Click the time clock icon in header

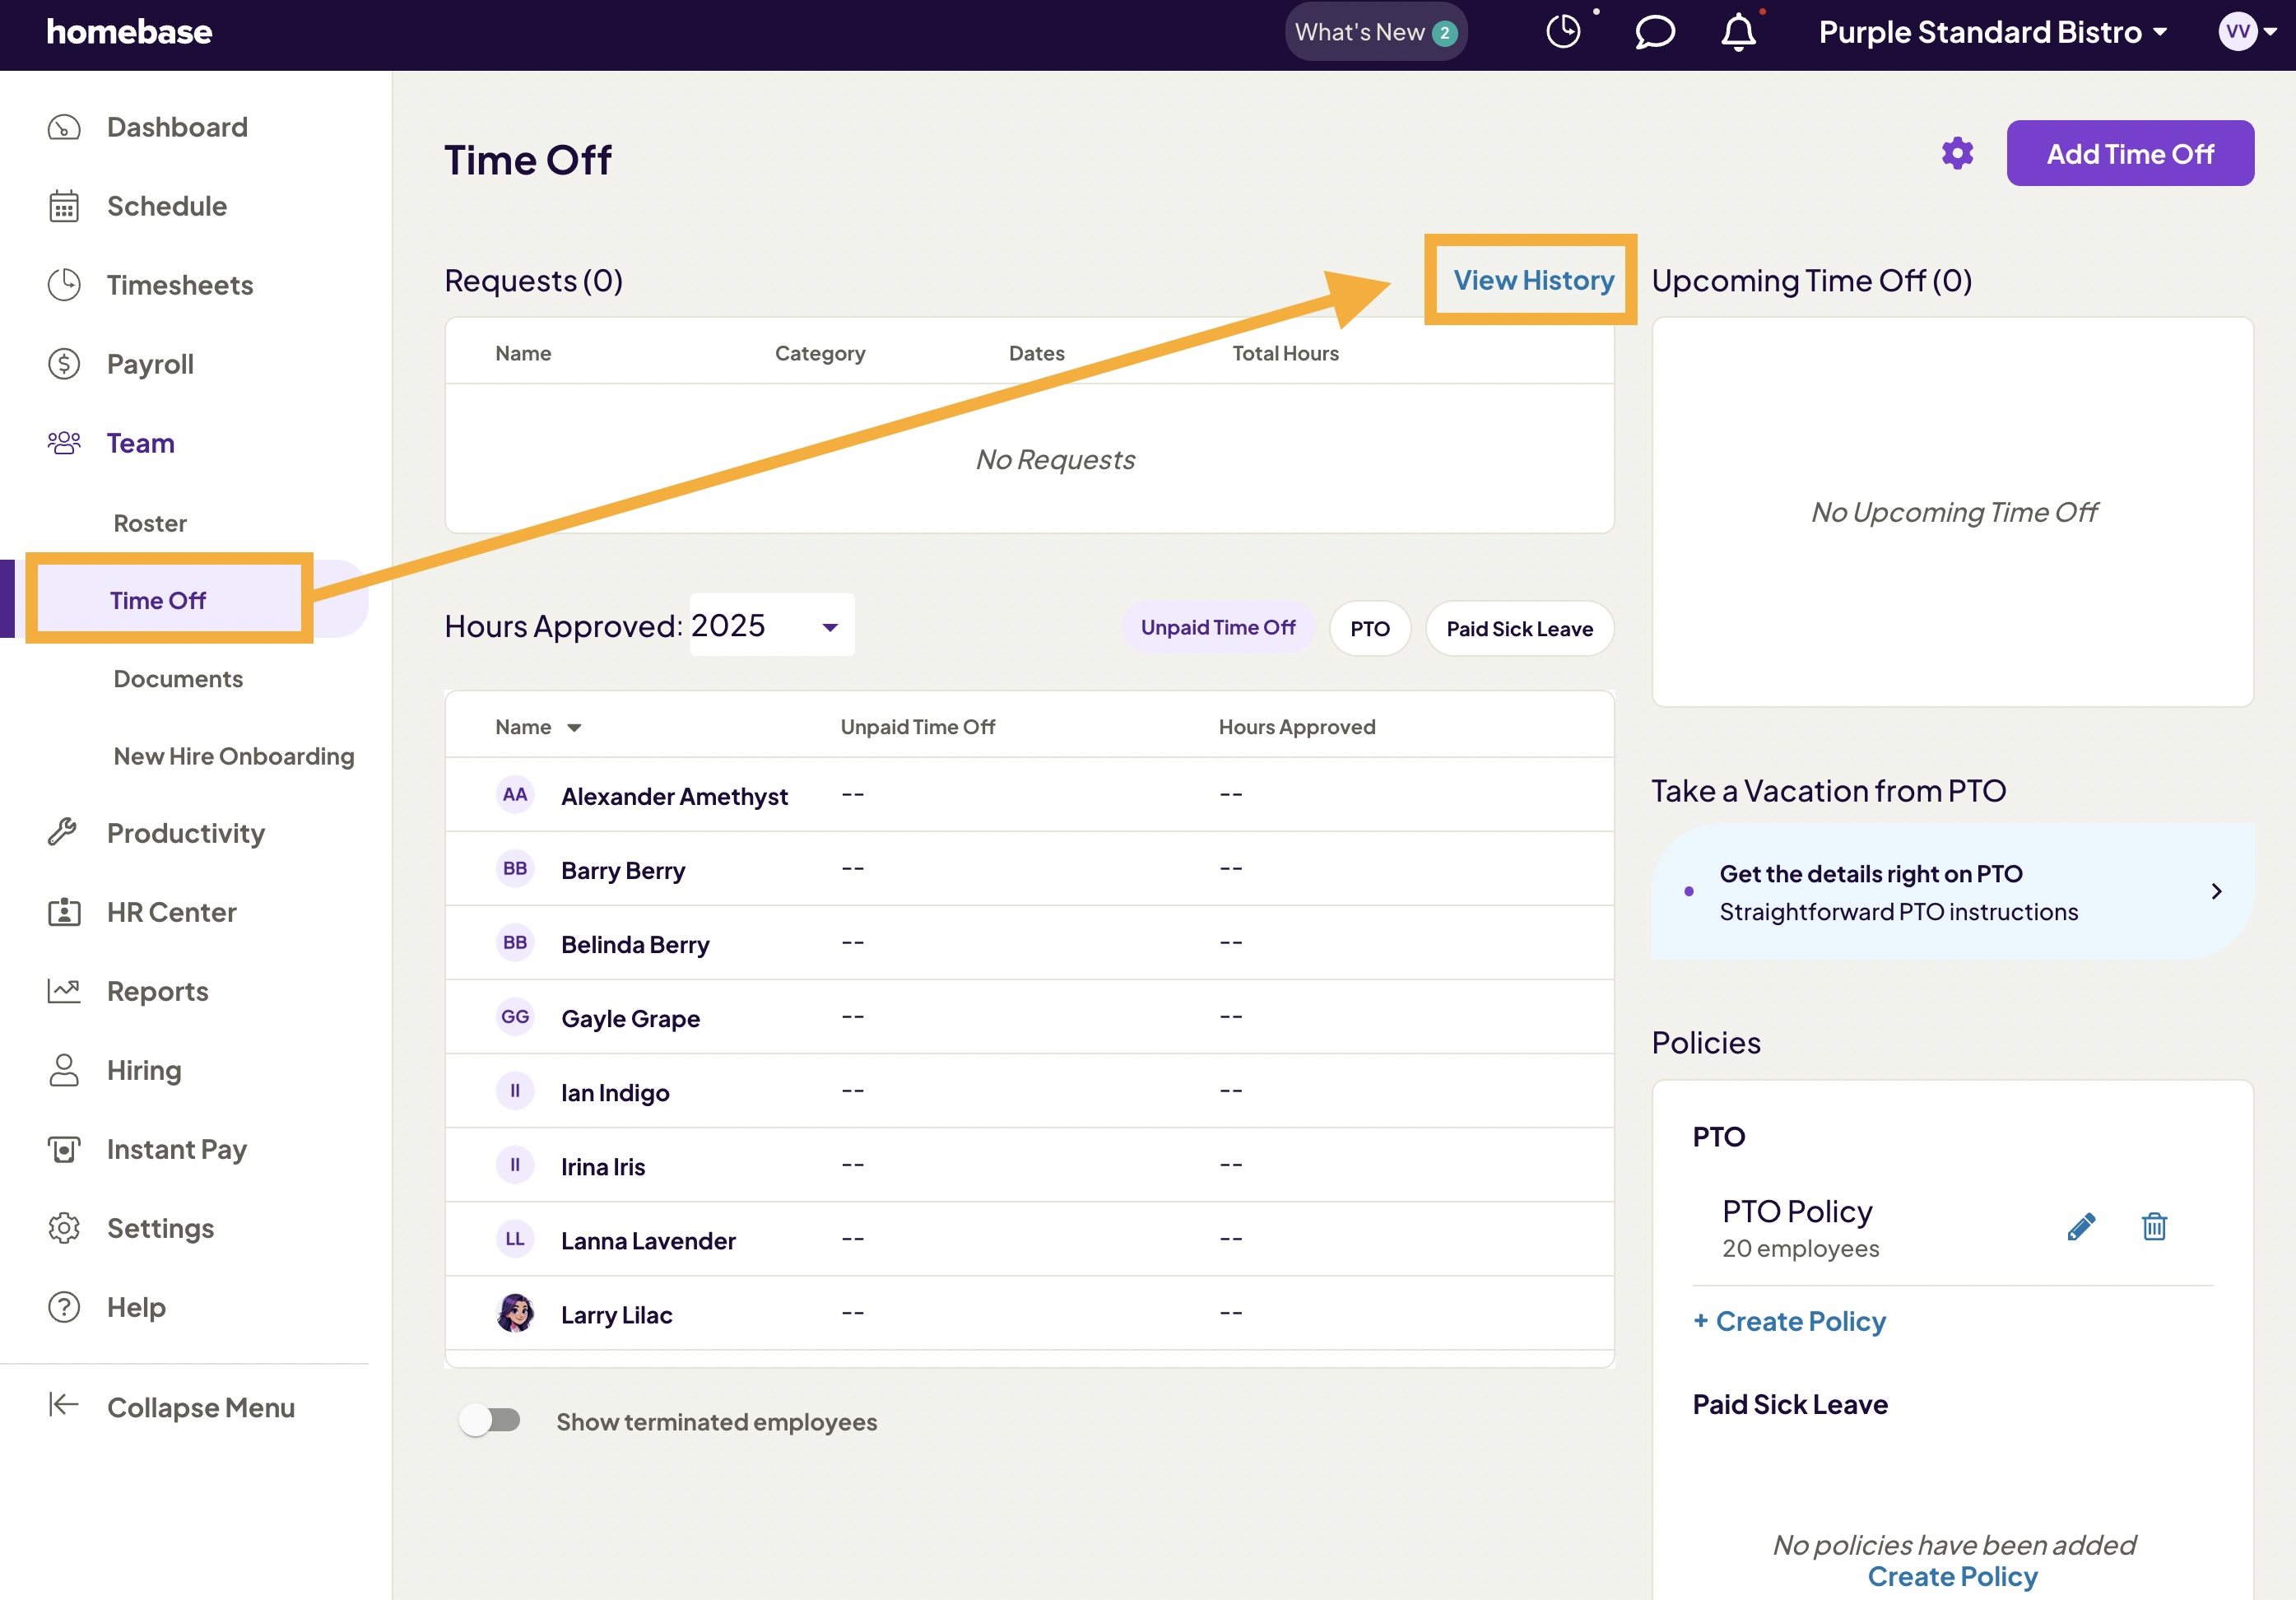tap(1564, 32)
